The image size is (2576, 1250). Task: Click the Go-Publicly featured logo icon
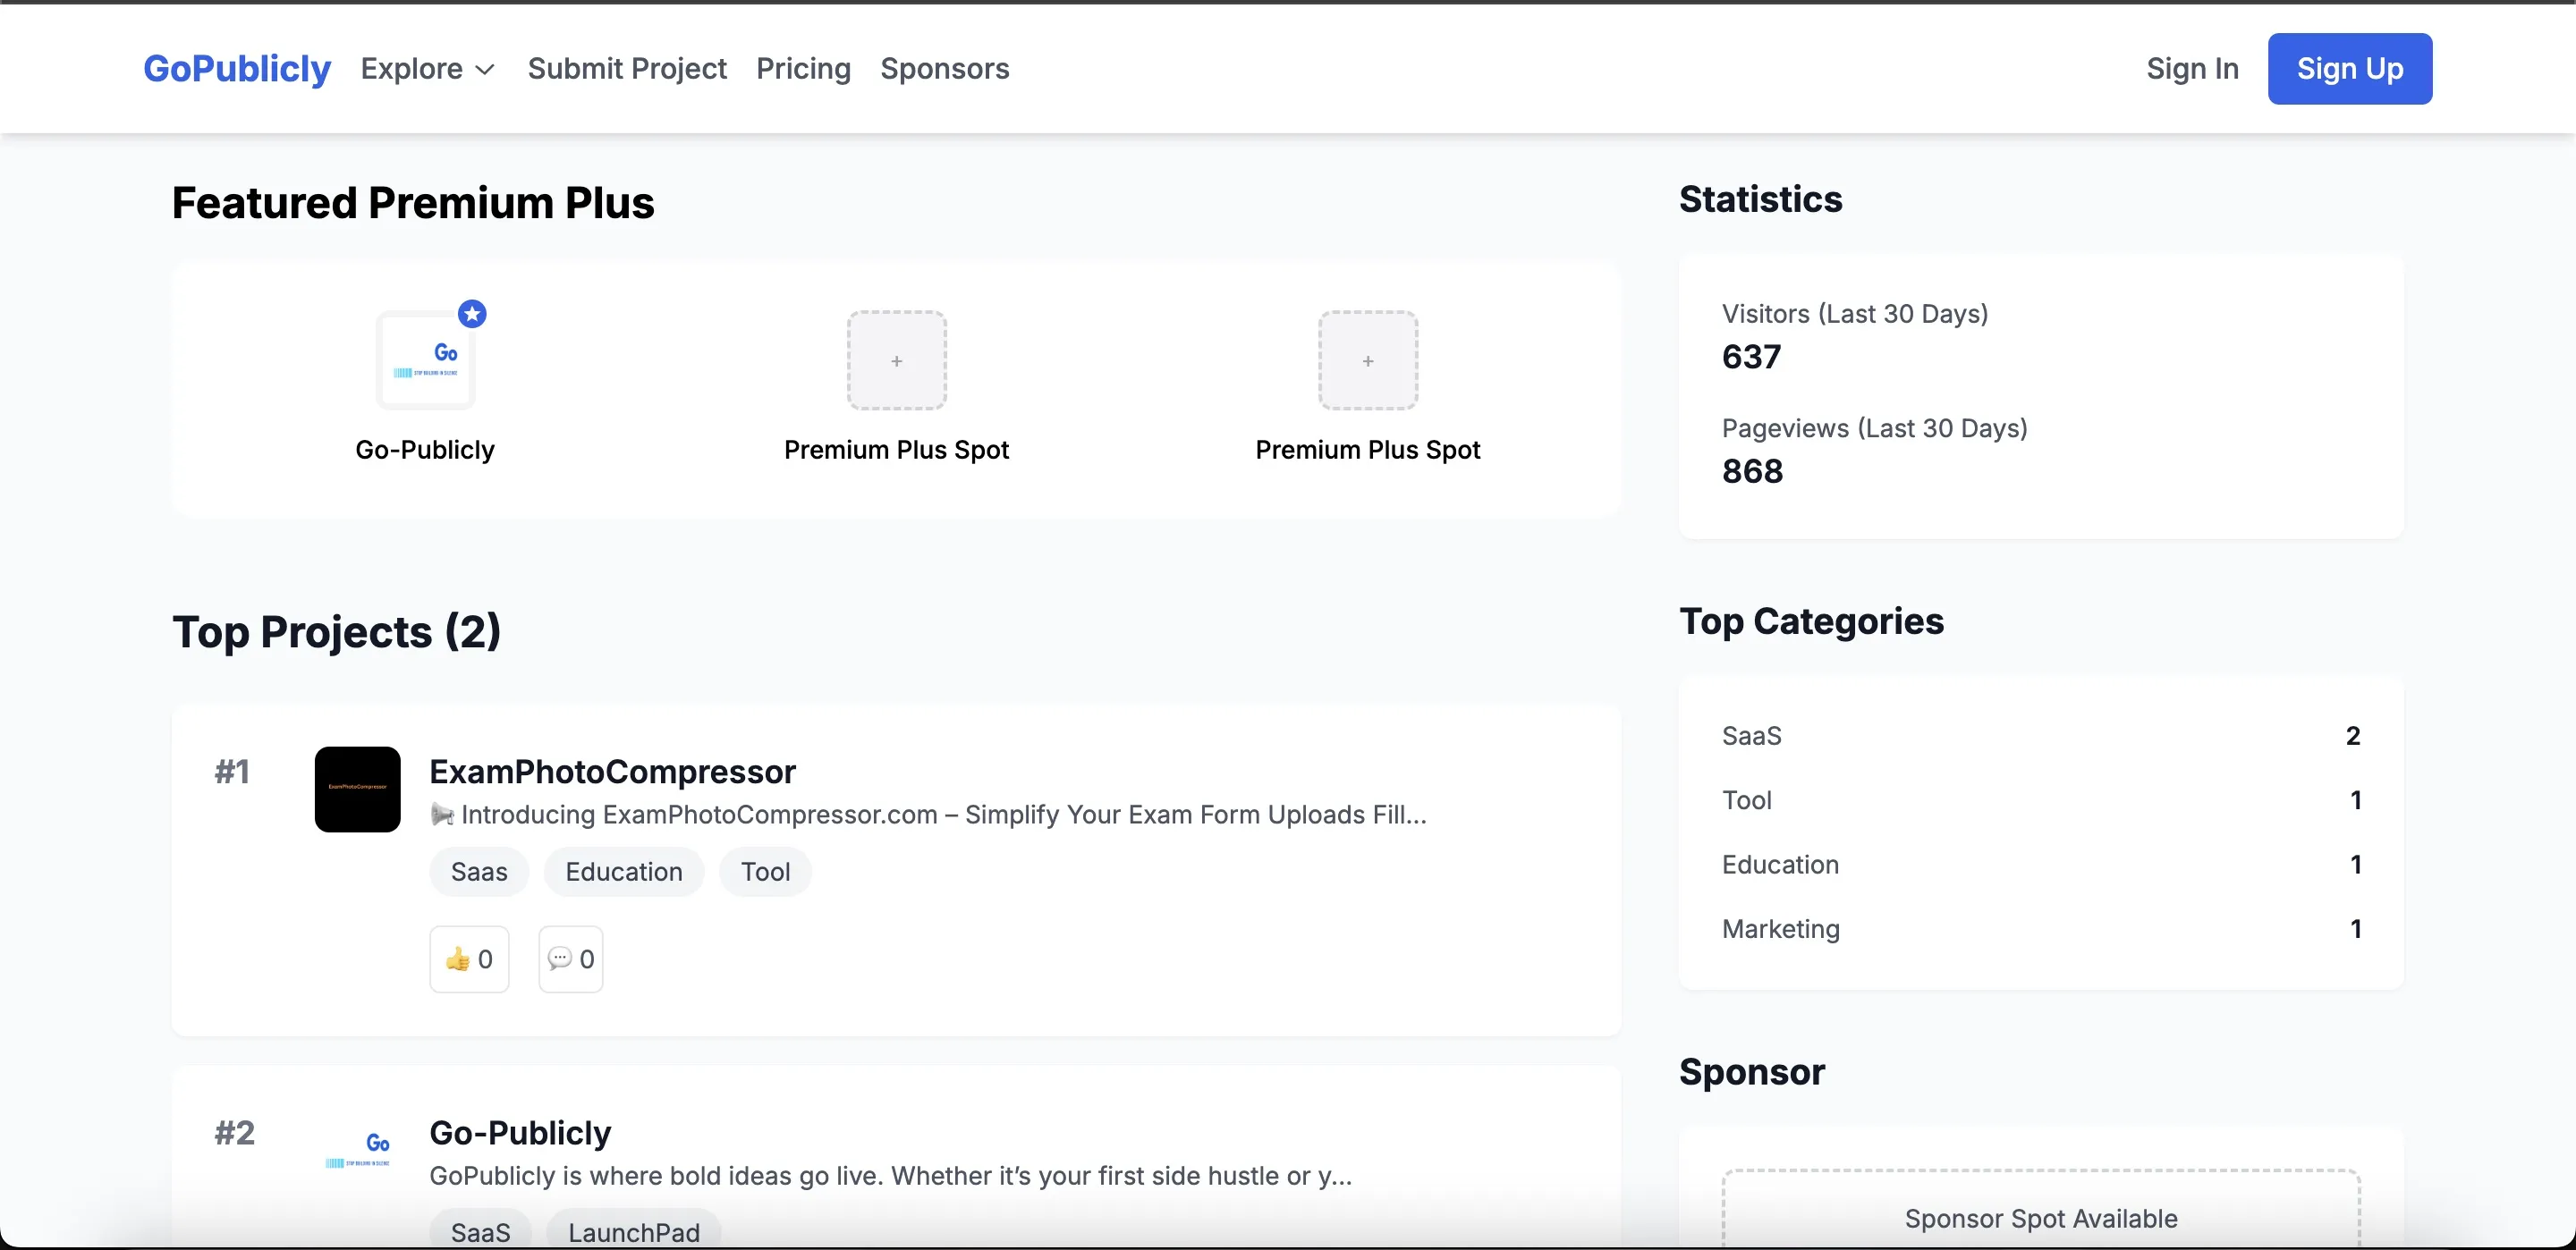[x=425, y=360]
